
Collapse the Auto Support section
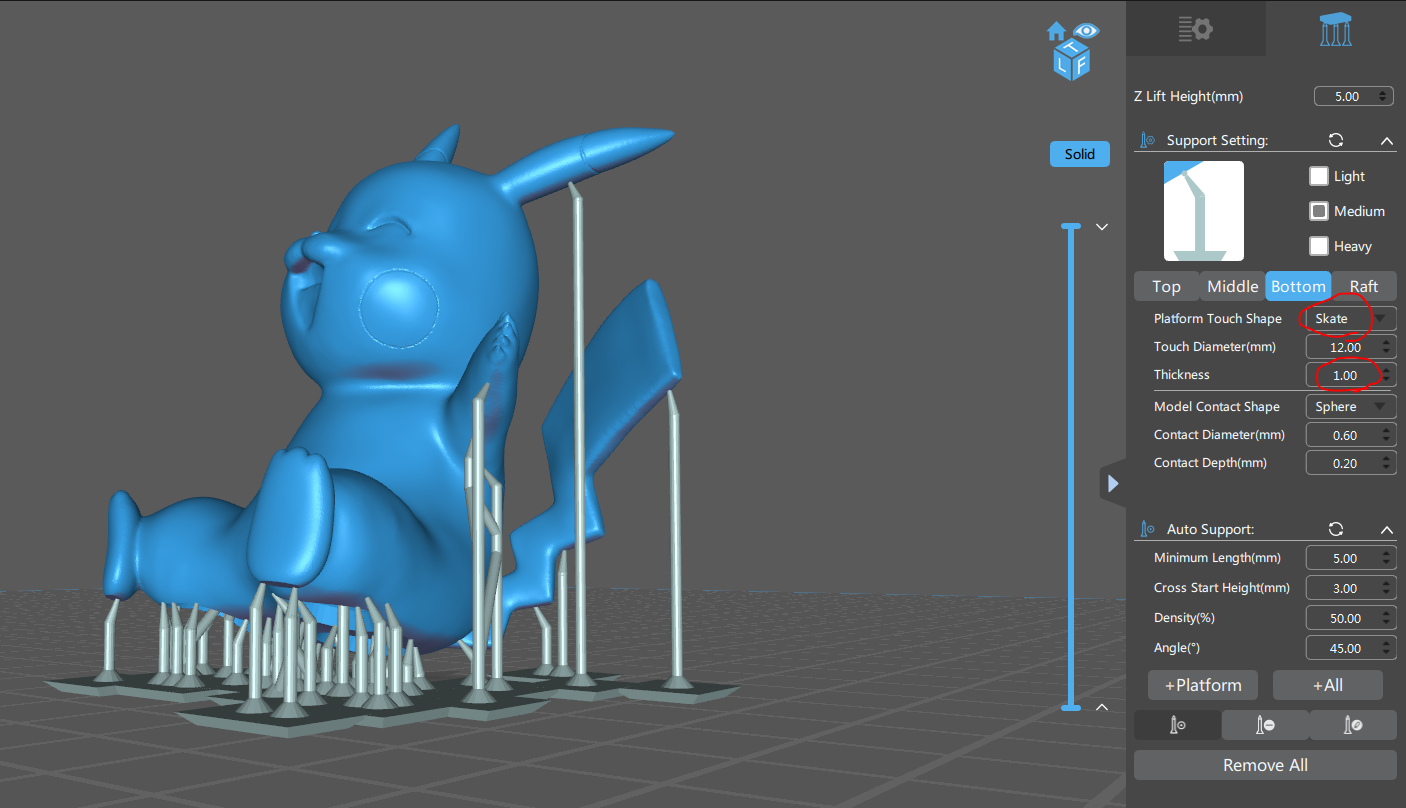[x=1386, y=529]
